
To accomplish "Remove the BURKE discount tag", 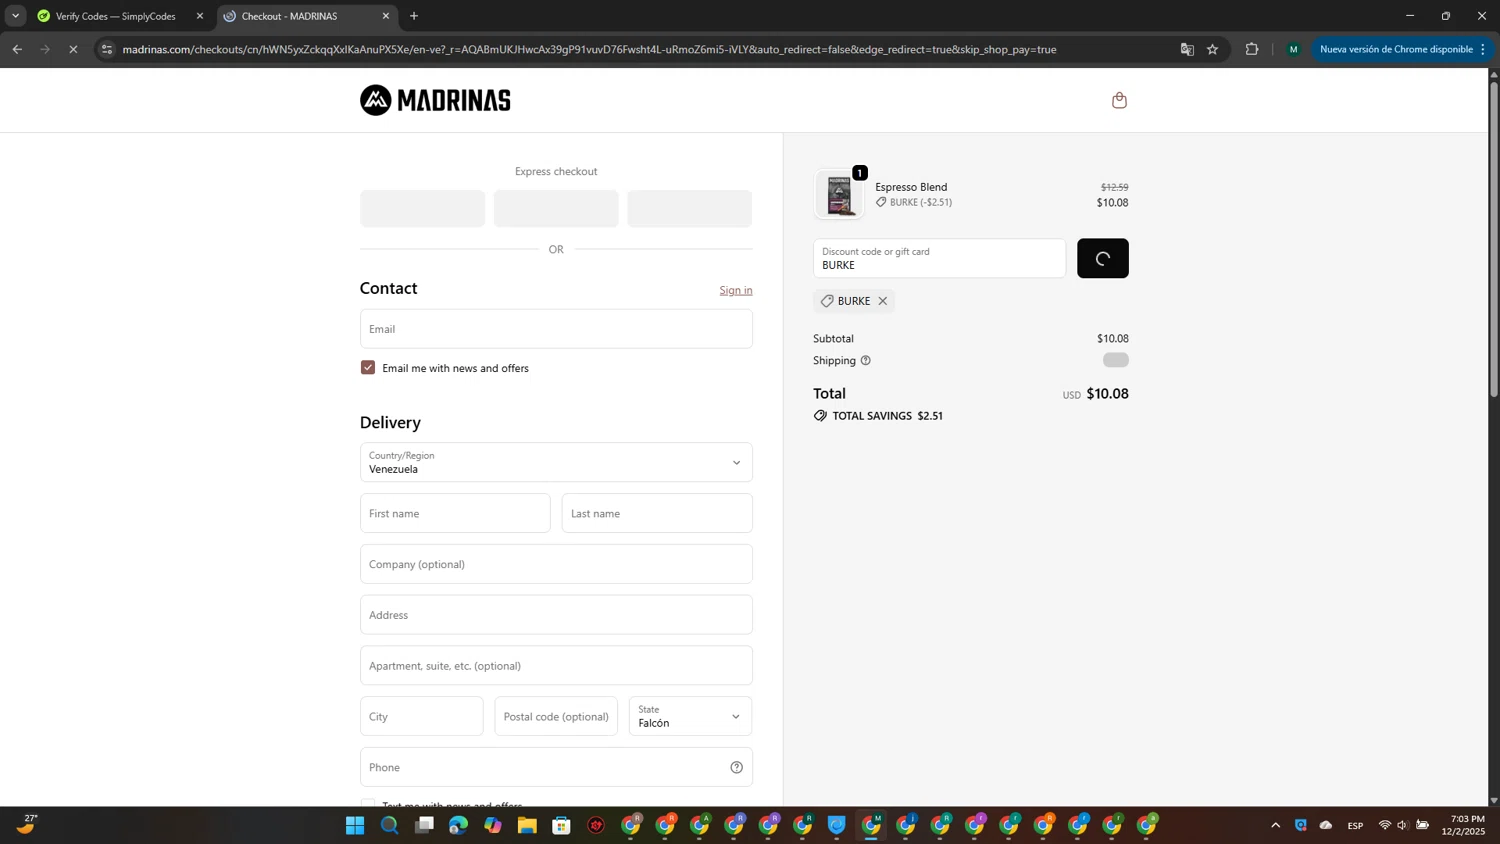I will 883,301.
